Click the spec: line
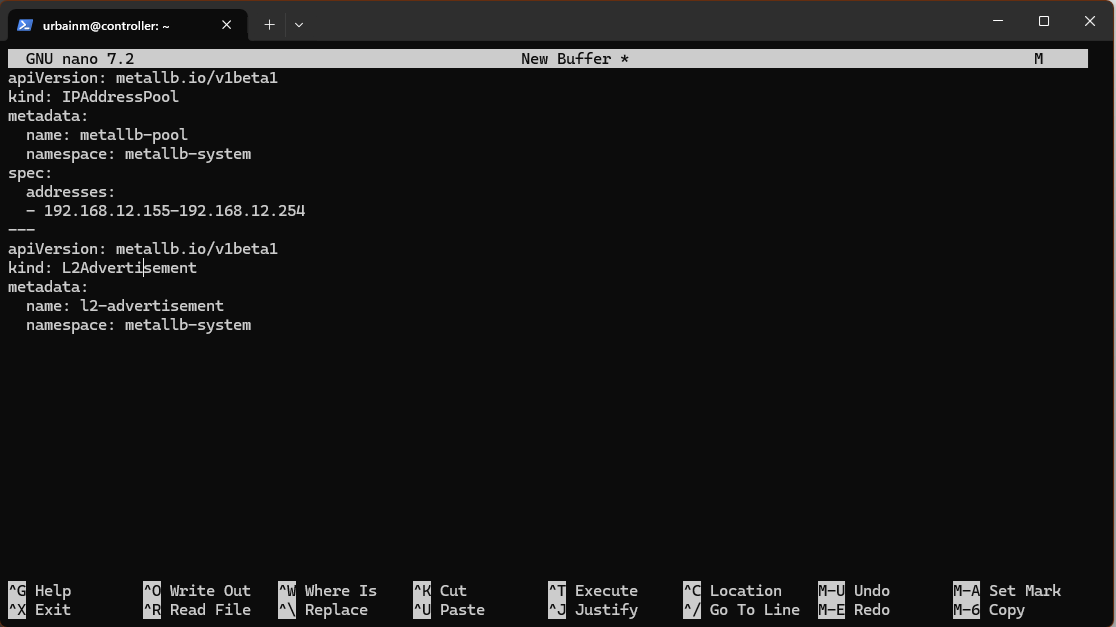Image resolution: width=1116 pixels, height=627 pixels. [x=30, y=173]
